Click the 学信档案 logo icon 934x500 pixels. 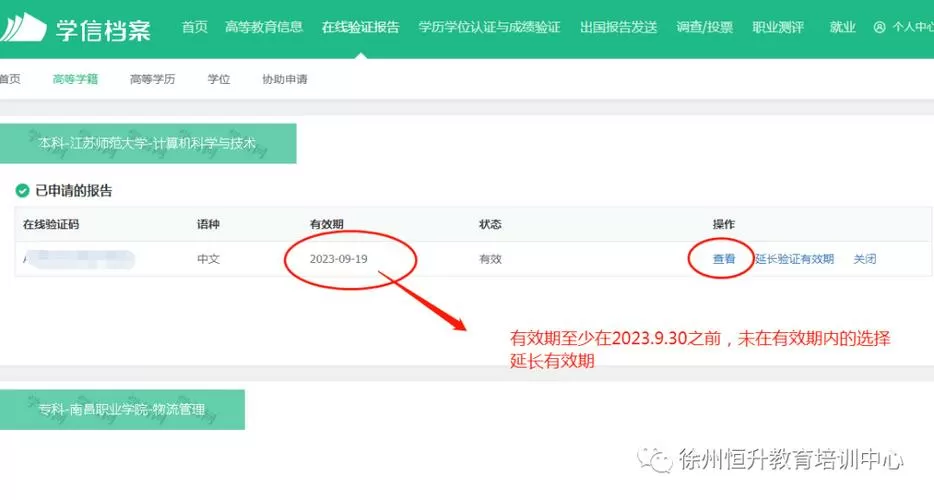tap(23, 27)
